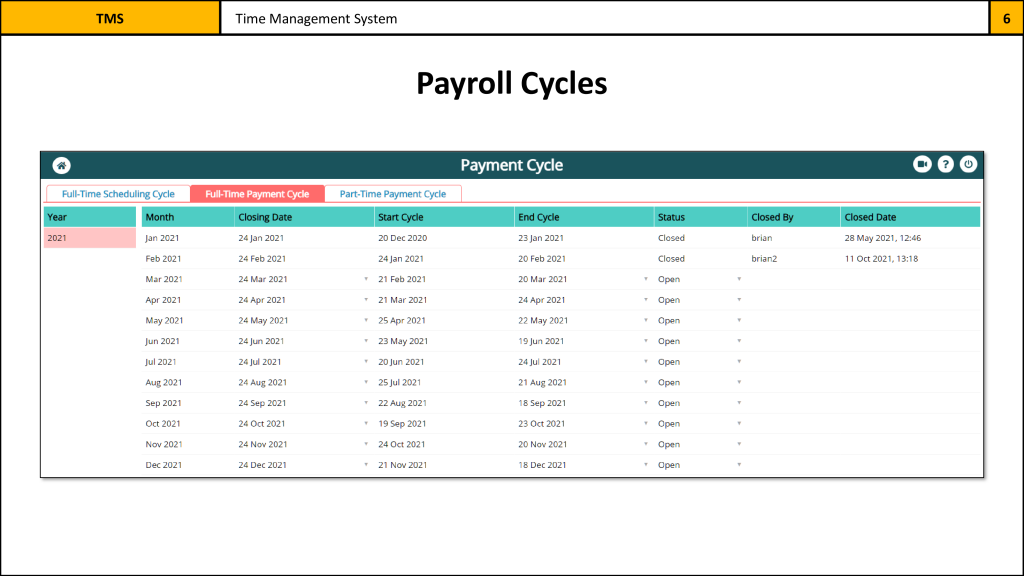Expand Closing Date dropdown for Mar 2021
This screenshot has width=1024, height=576.
[x=366, y=280]
